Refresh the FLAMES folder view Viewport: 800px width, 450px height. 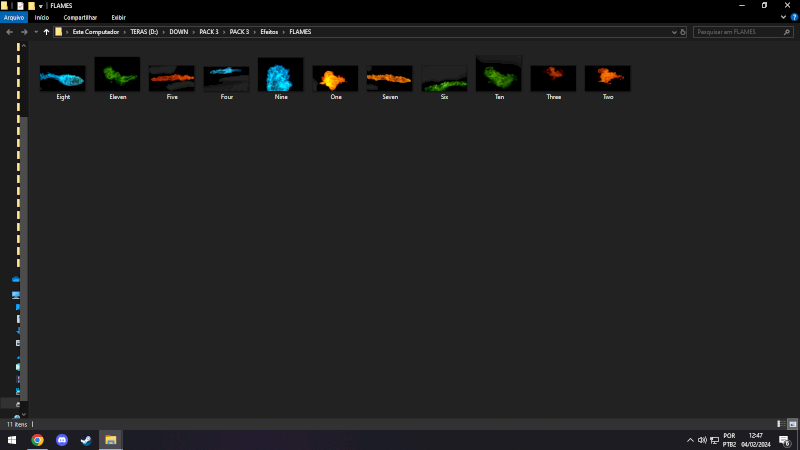[x=683, y=32]
